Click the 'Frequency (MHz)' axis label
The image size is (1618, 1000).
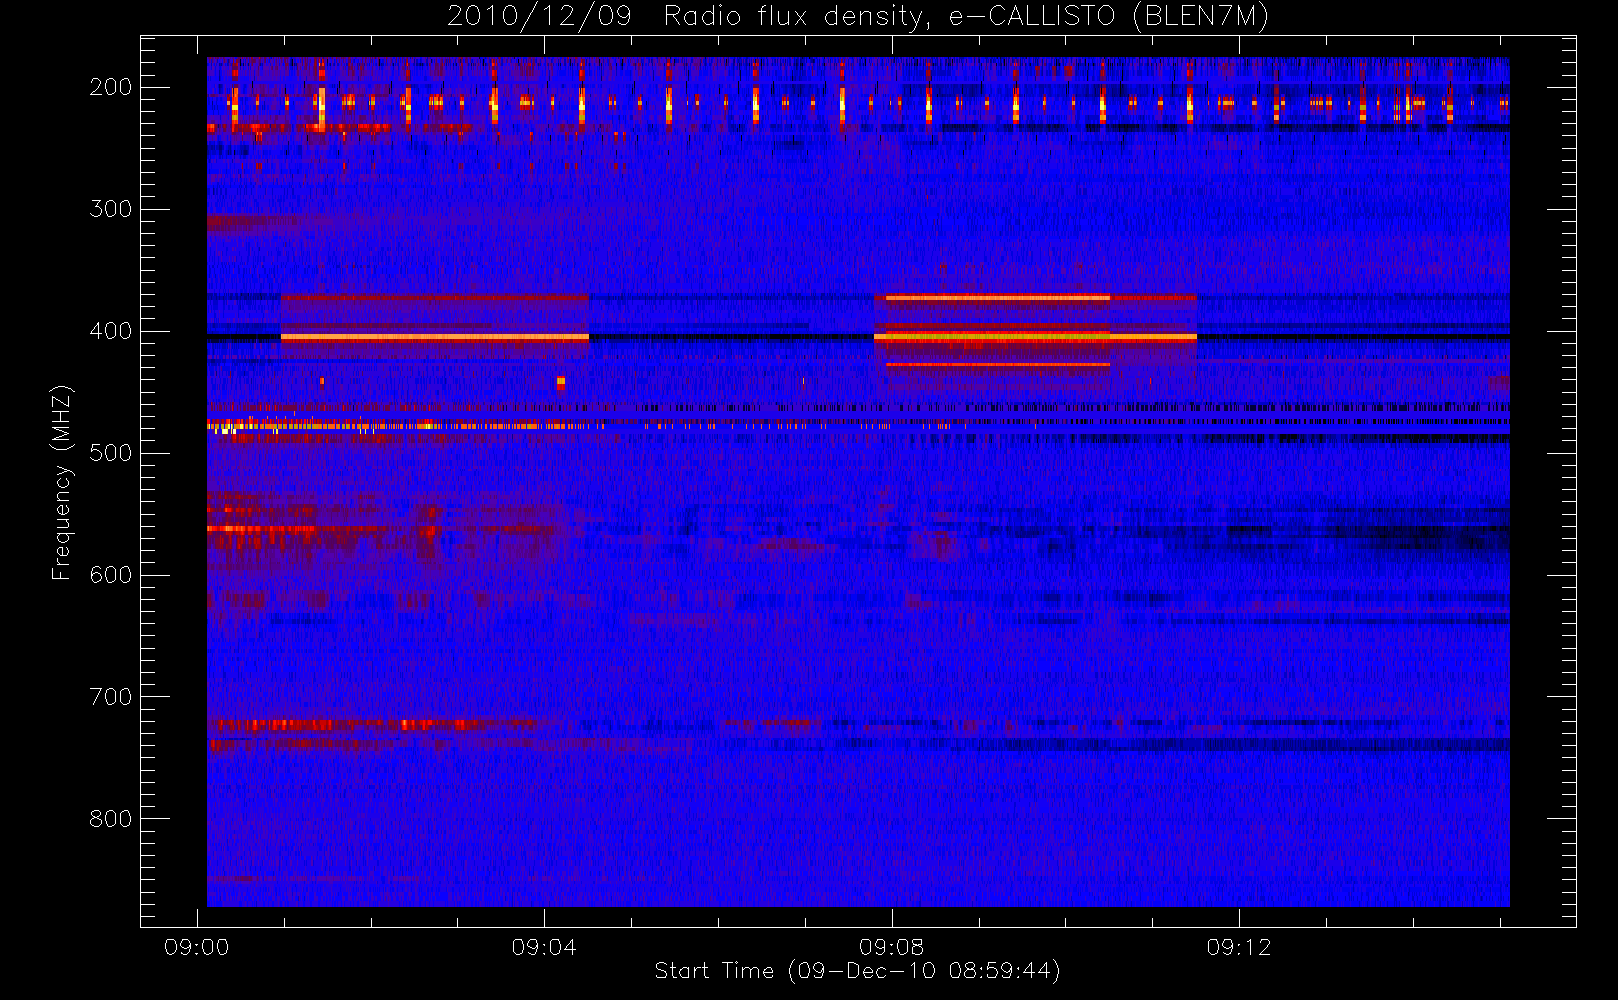click(62, 482)
